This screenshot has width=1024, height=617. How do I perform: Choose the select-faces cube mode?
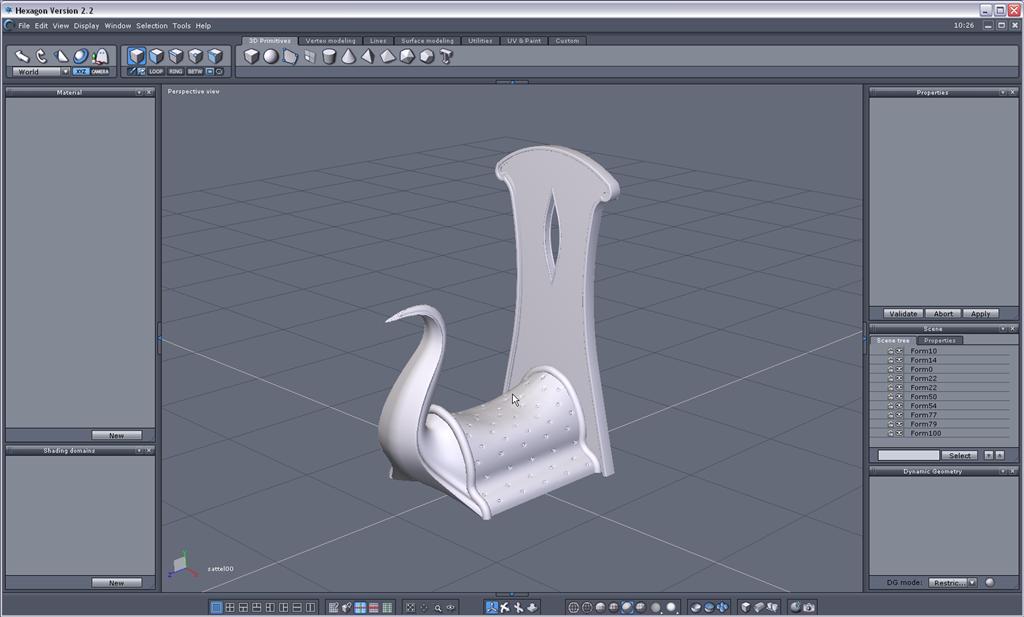click(156, 56)
